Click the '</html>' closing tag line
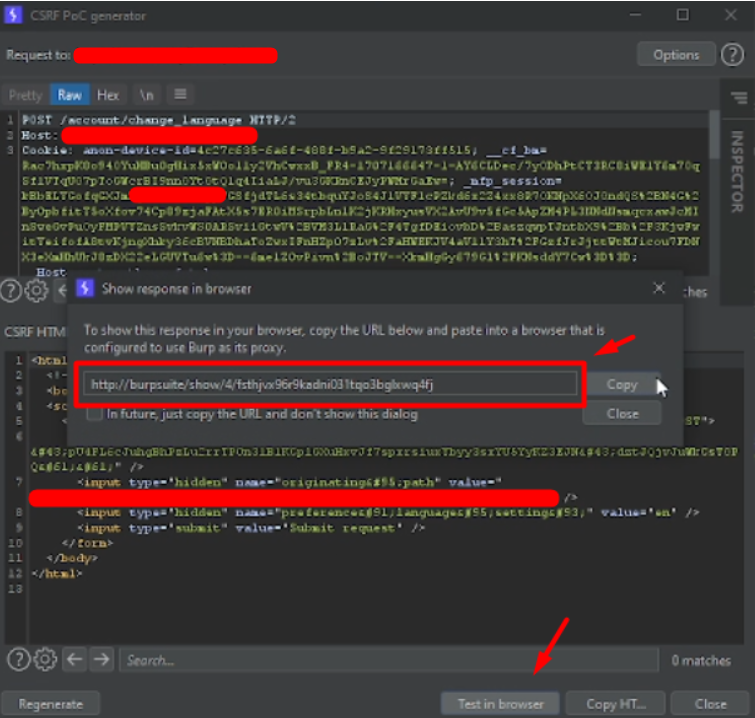Image resolution: width=755 pixels, height=718 pixels. tap(57, 574)
